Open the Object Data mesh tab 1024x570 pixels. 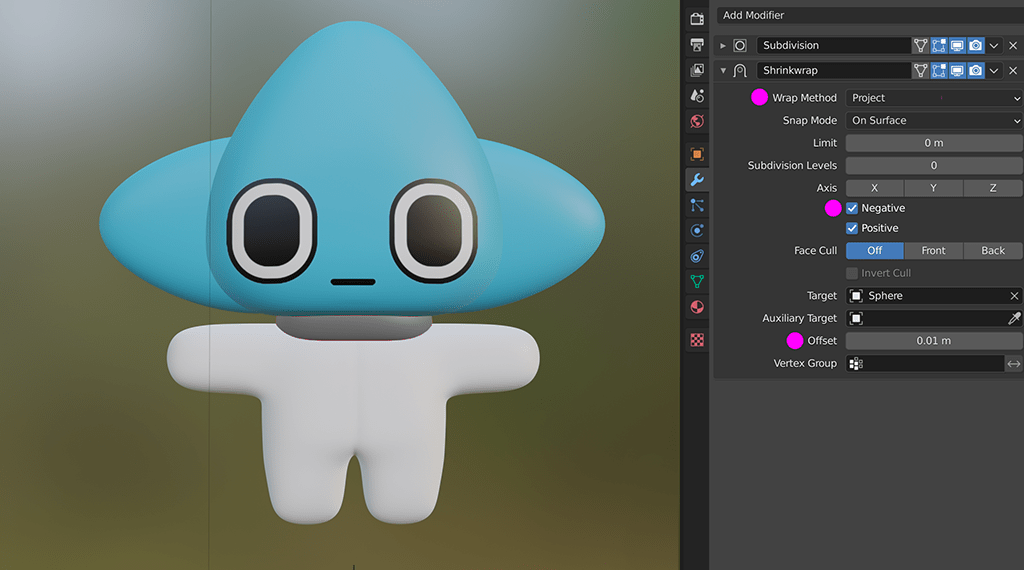click(697, 281)
